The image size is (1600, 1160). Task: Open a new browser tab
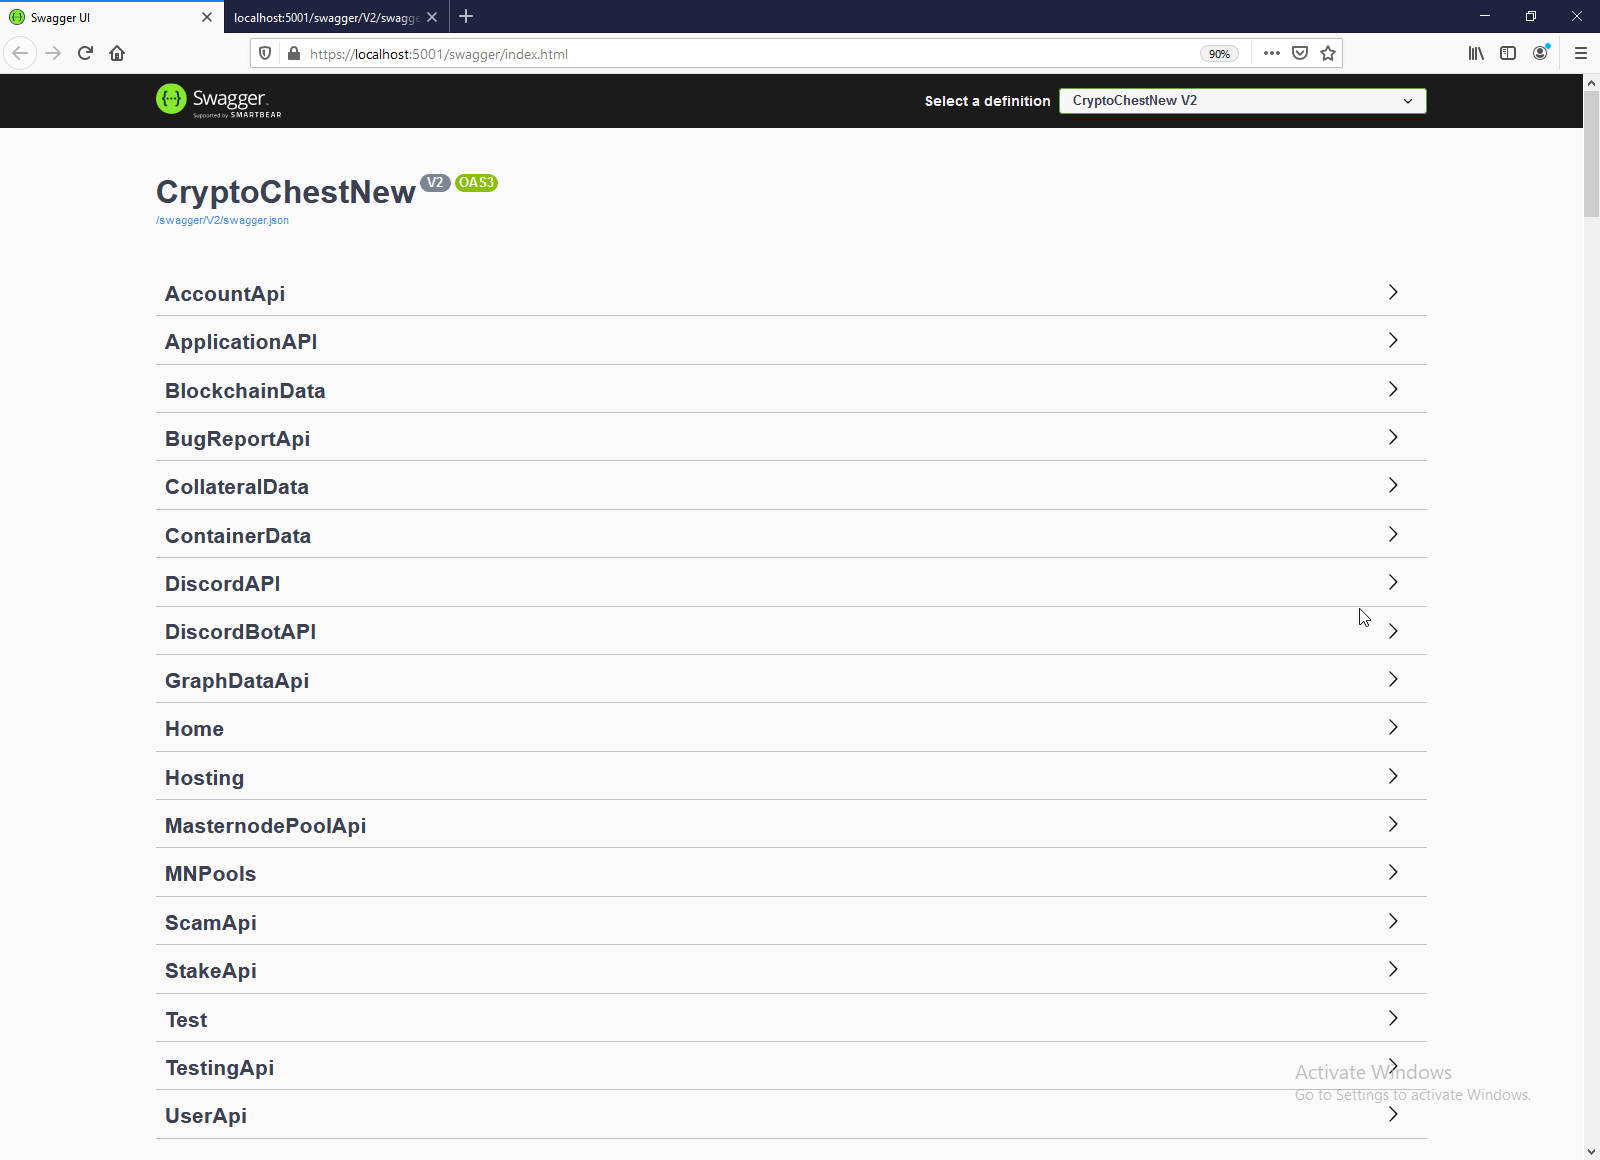(466, 16)
